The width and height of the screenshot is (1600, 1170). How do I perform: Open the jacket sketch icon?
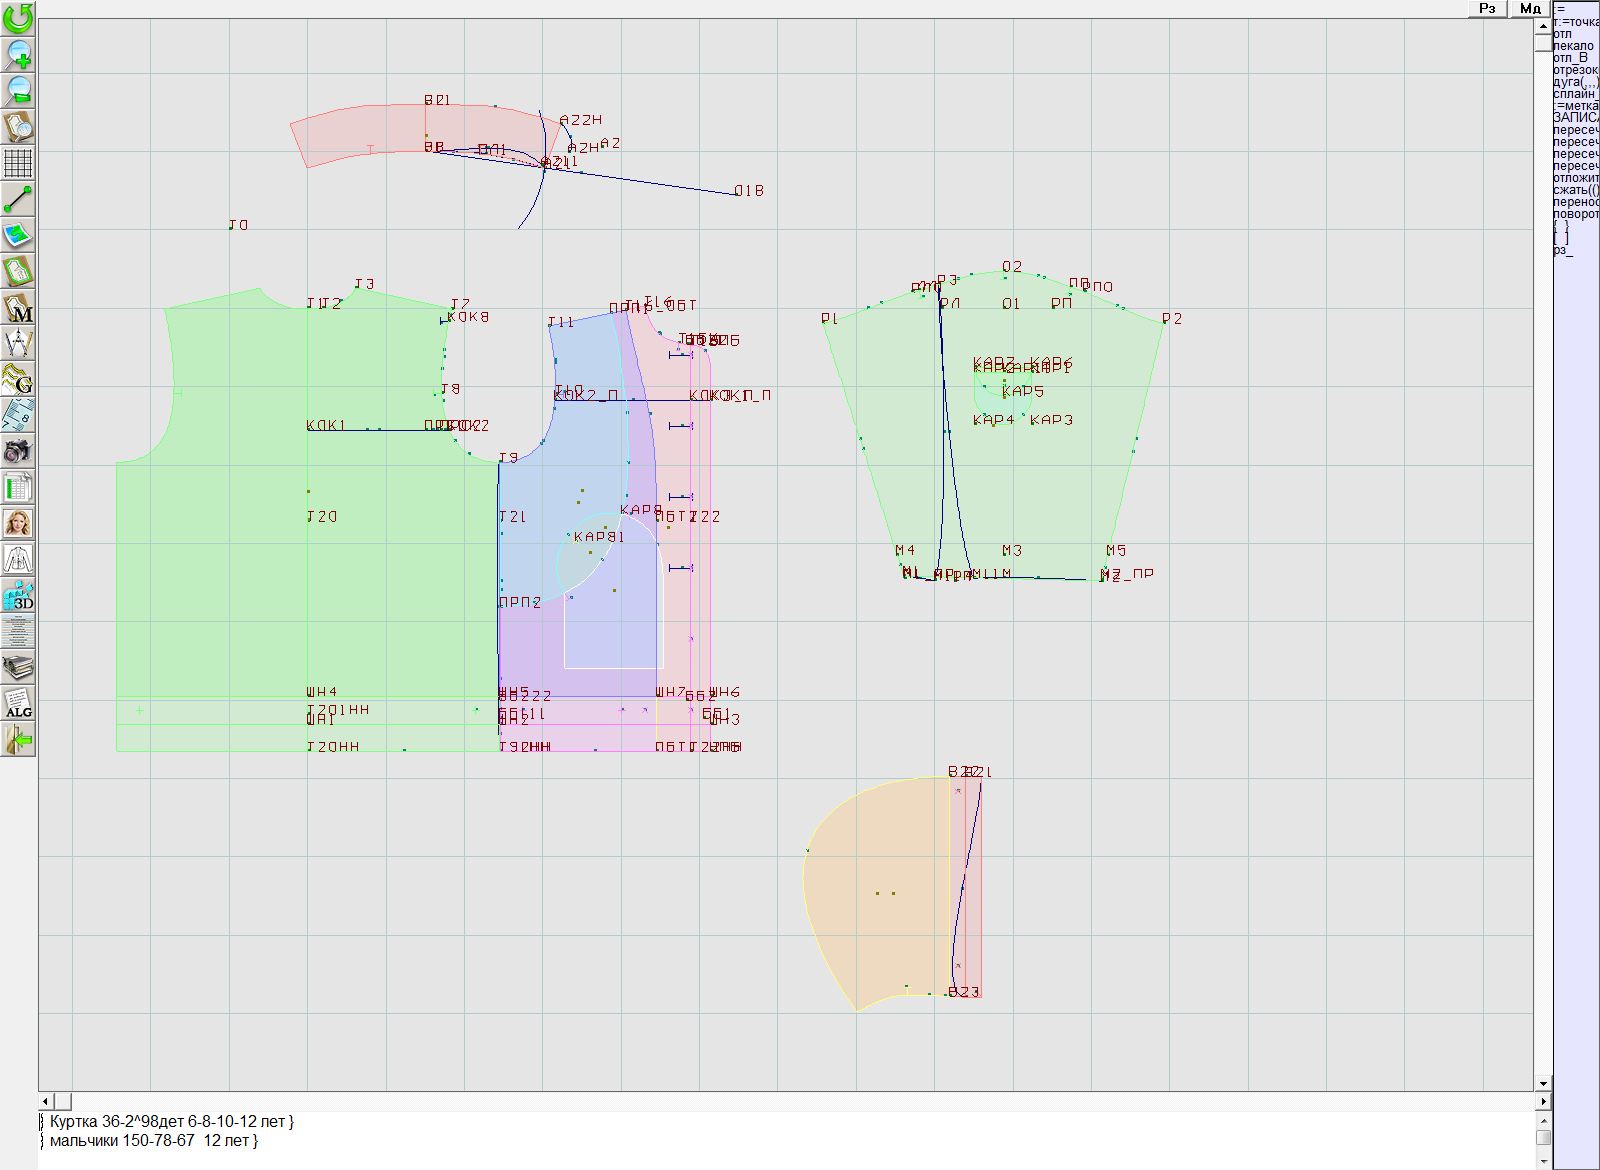tap(18, 559)
